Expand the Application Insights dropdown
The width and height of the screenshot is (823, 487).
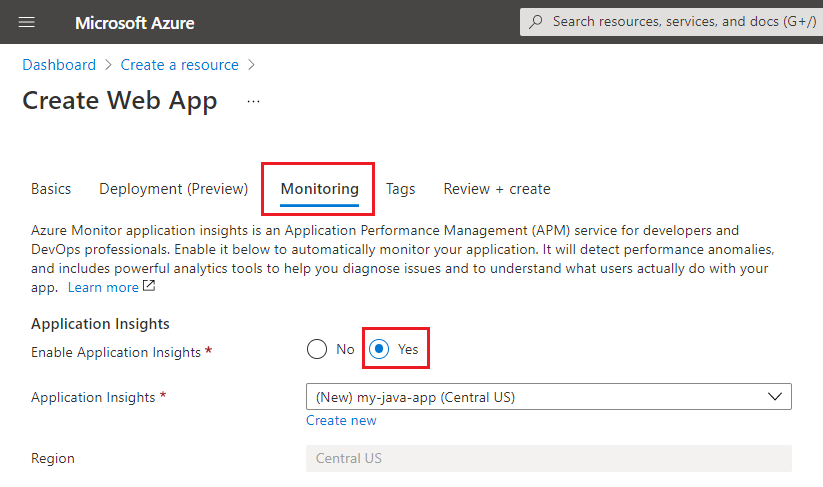click(x=548, y=397)
